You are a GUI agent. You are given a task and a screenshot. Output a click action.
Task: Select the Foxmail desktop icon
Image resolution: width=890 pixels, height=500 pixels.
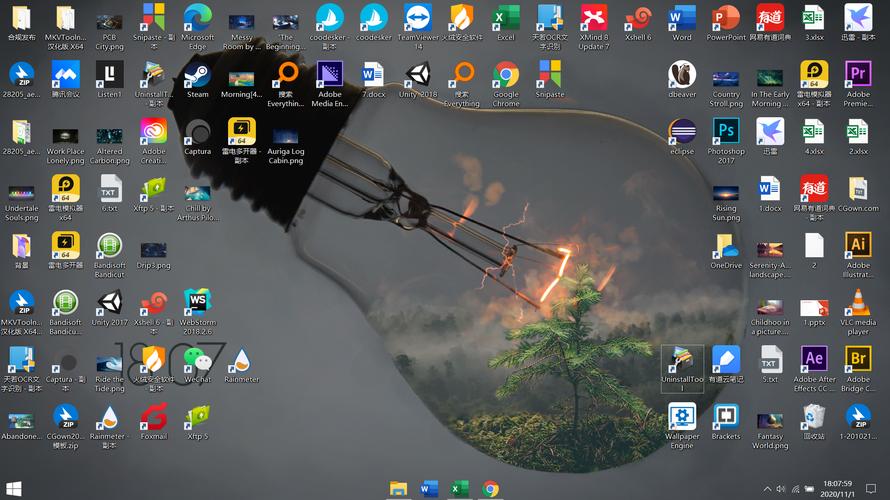pyautogui.click(x=153, y=418)
